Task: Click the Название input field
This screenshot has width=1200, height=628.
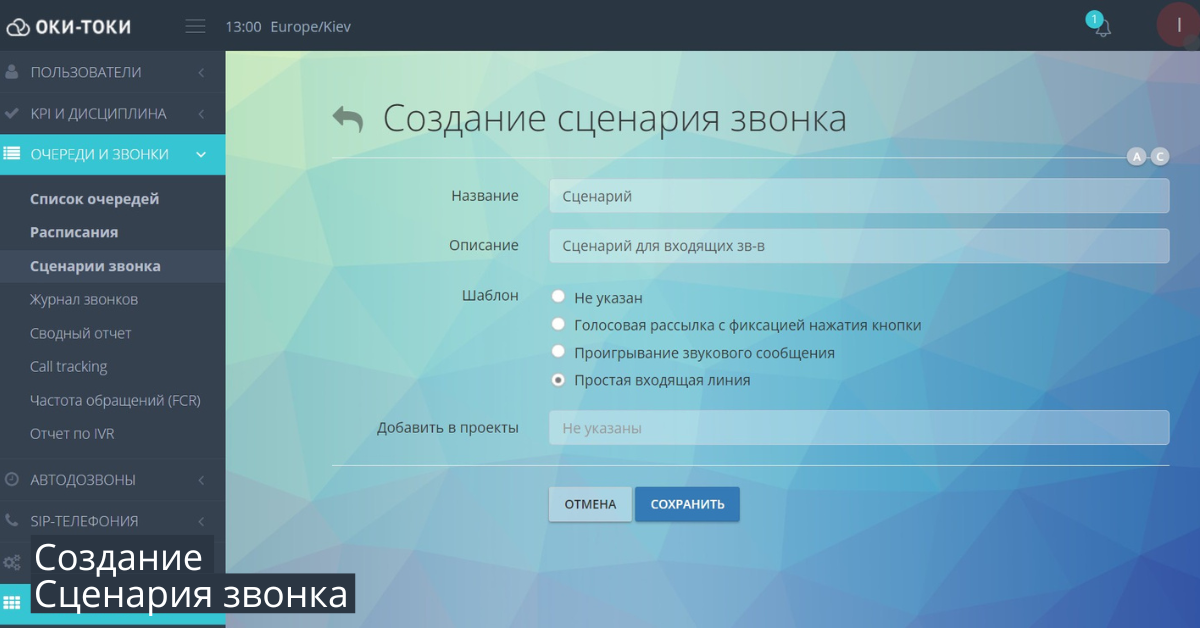Action: click(x=858, y=196)
